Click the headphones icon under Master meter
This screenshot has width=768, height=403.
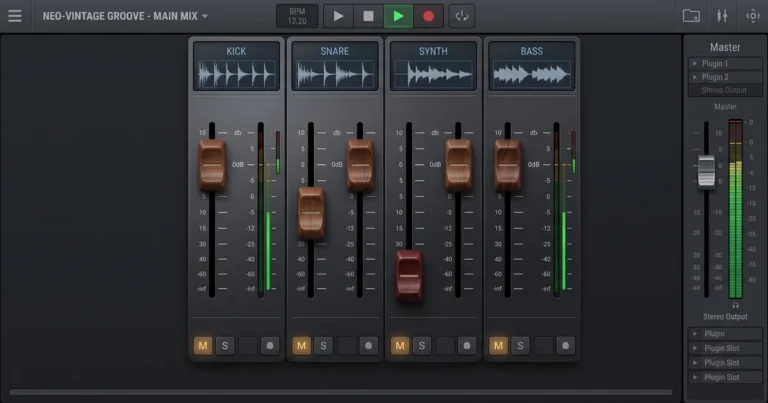(x=736, y=305)
